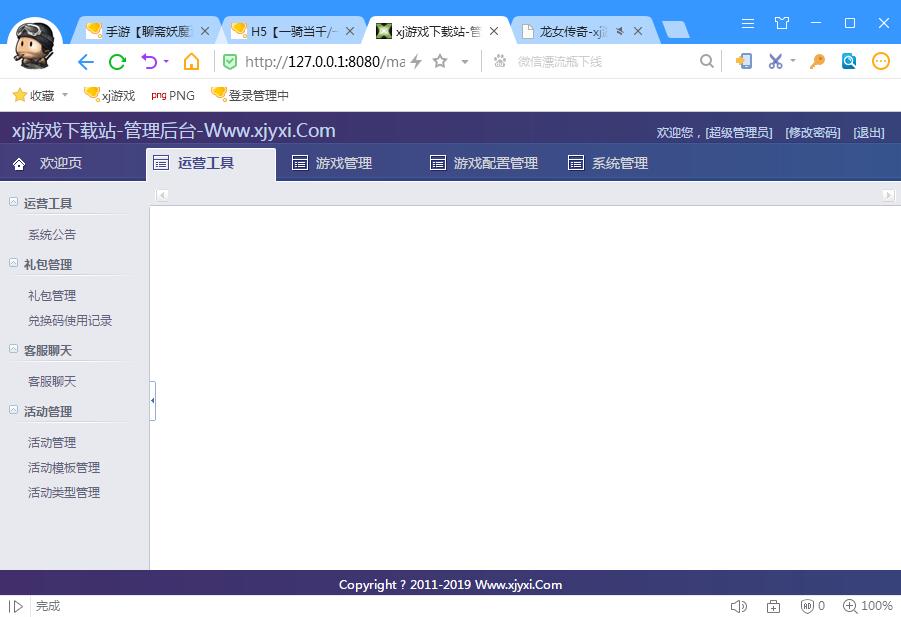Collapse the 运营工具 sidebar section

[14, 202]
